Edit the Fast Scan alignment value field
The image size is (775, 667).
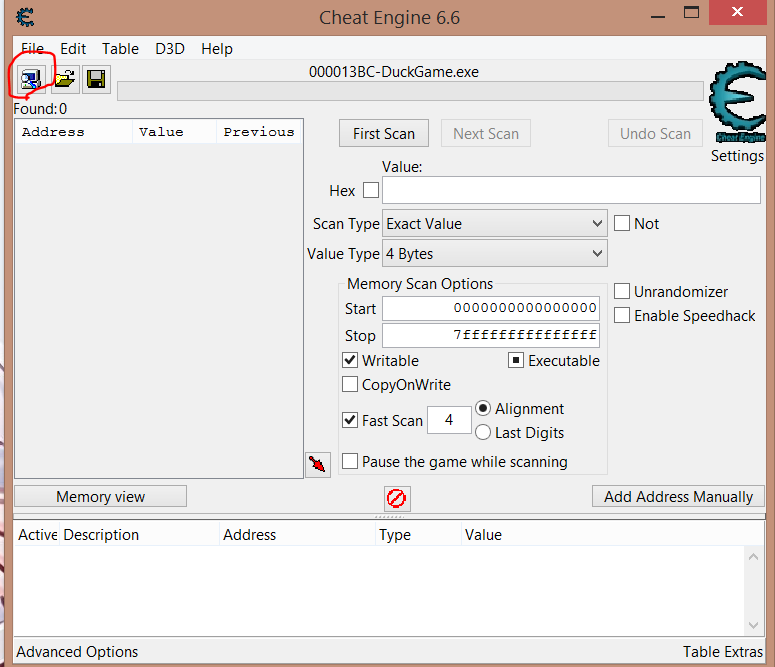coord(449,420)
